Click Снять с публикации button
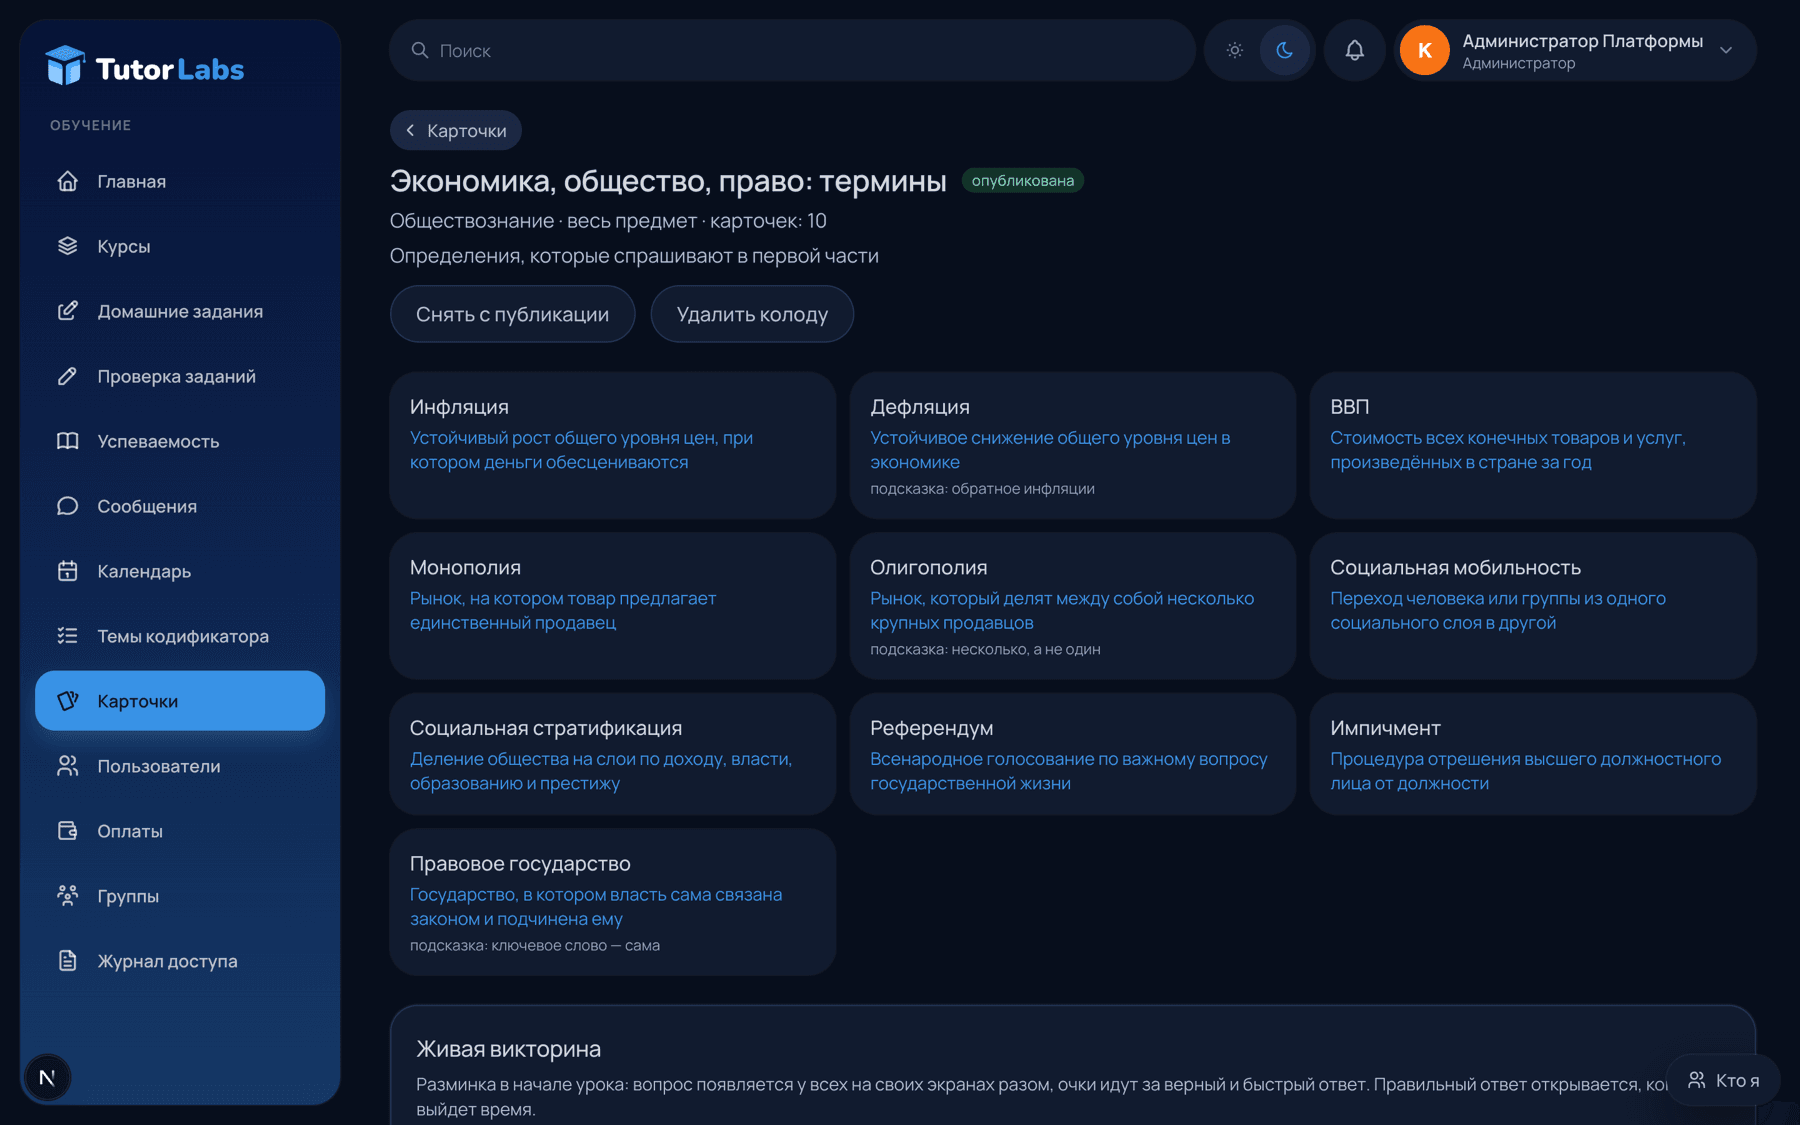 512,314
